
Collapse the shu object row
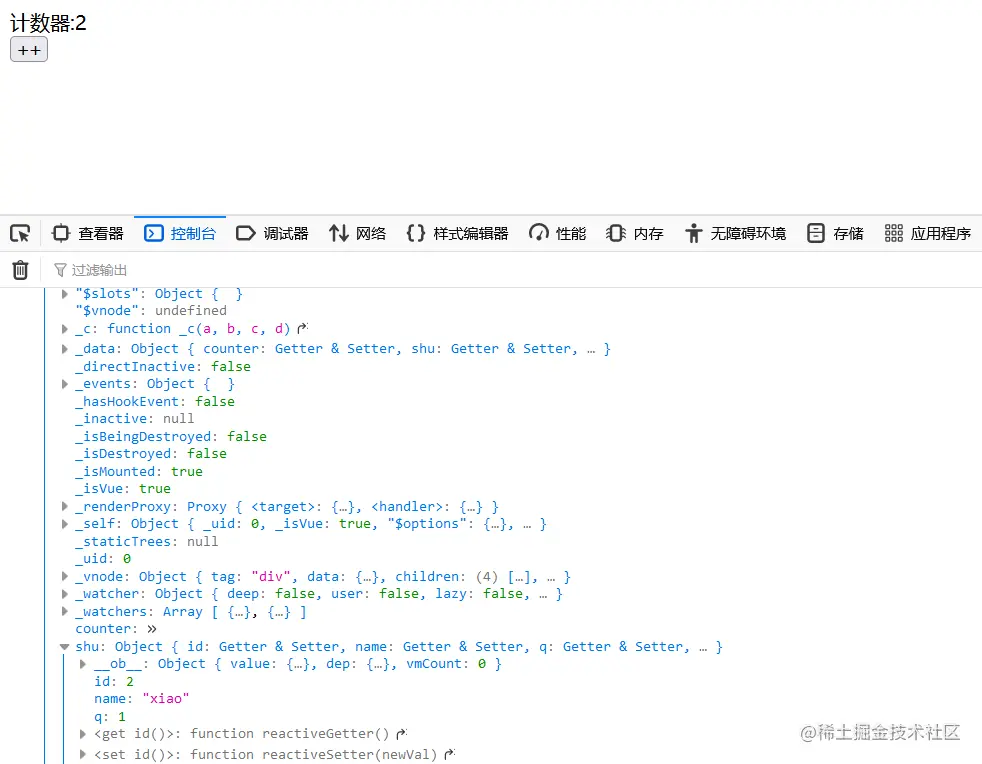(x=65, y=646)
